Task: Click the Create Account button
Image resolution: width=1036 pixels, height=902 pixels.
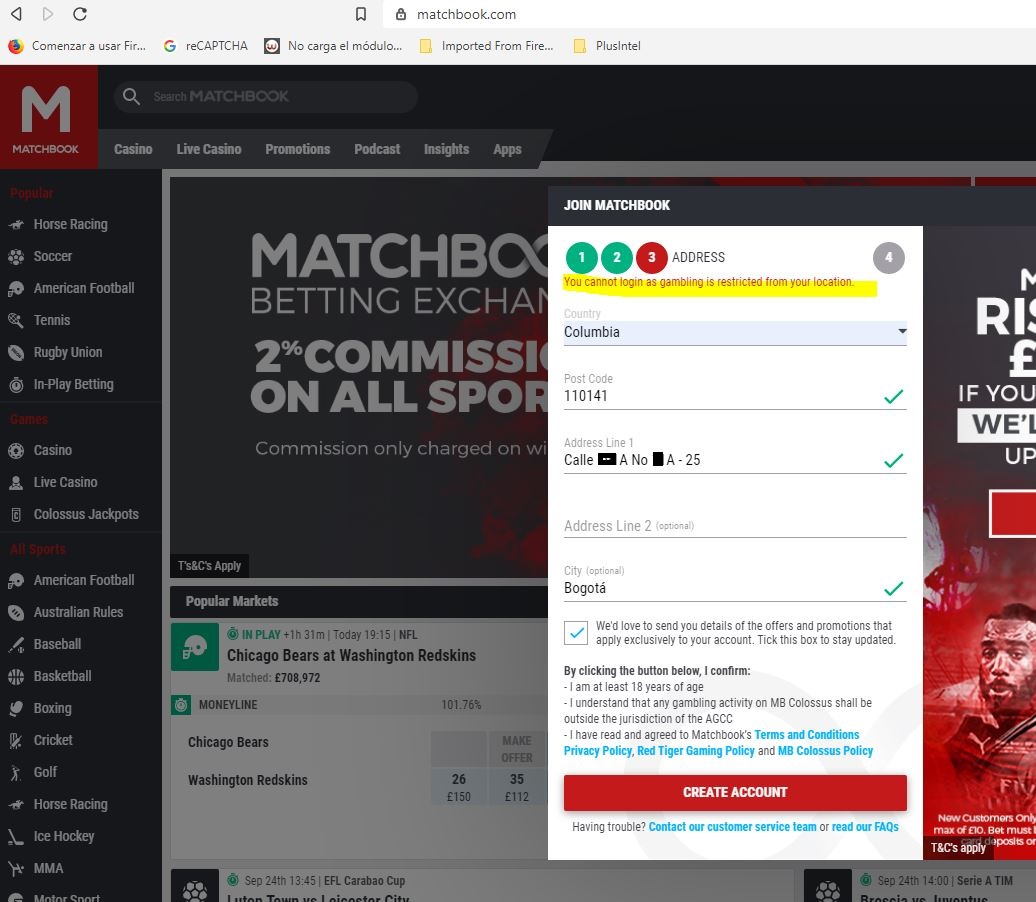Action: click(x=735, y=792)
